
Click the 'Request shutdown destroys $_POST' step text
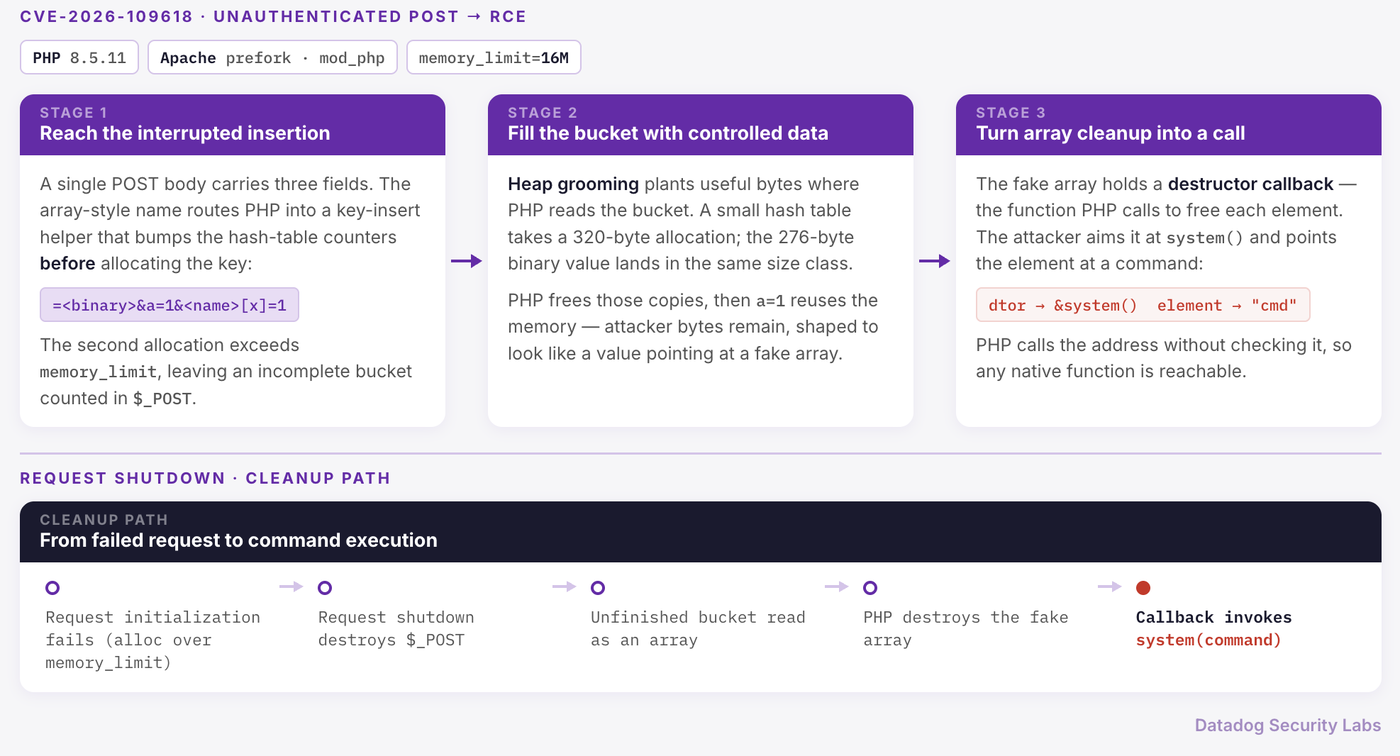click(396, 629)
